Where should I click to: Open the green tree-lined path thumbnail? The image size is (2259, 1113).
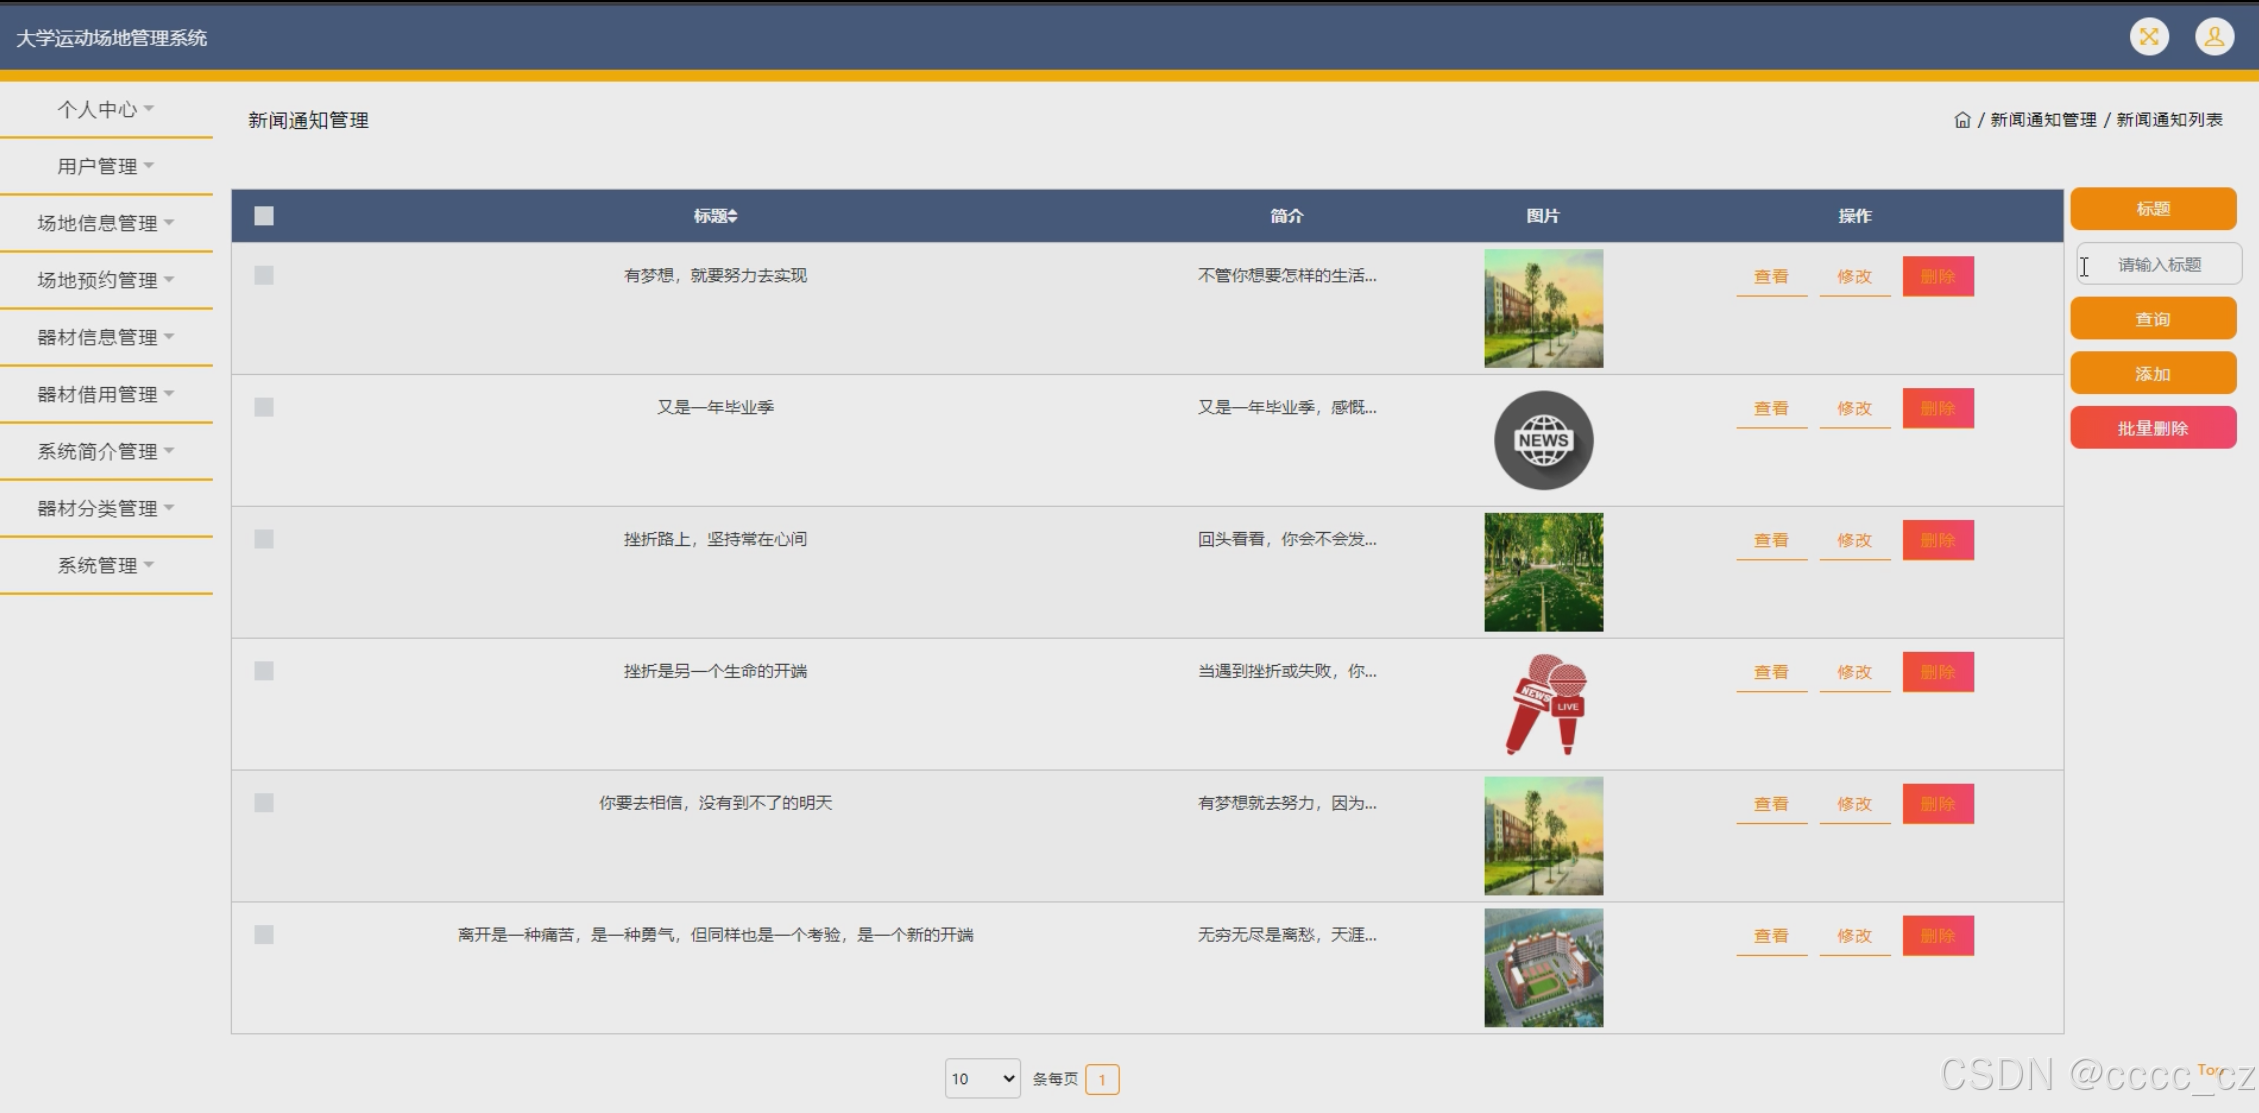1543,572
